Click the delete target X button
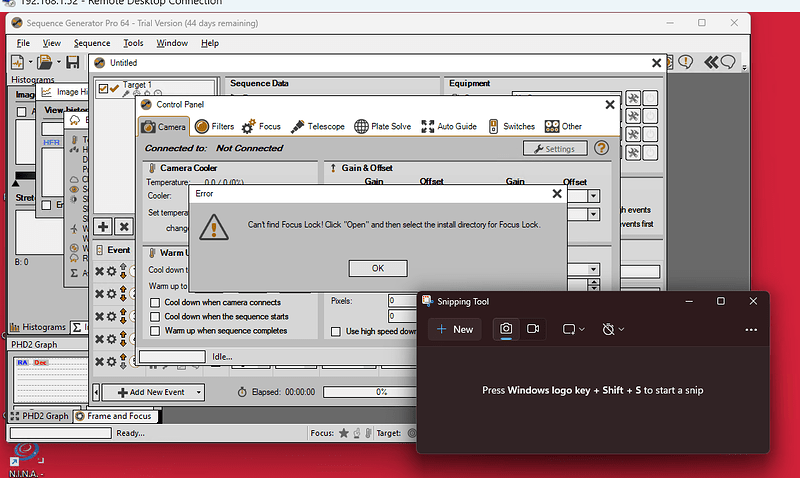The height and width of the screenshot is (478, 800). [x=124, y=227]
